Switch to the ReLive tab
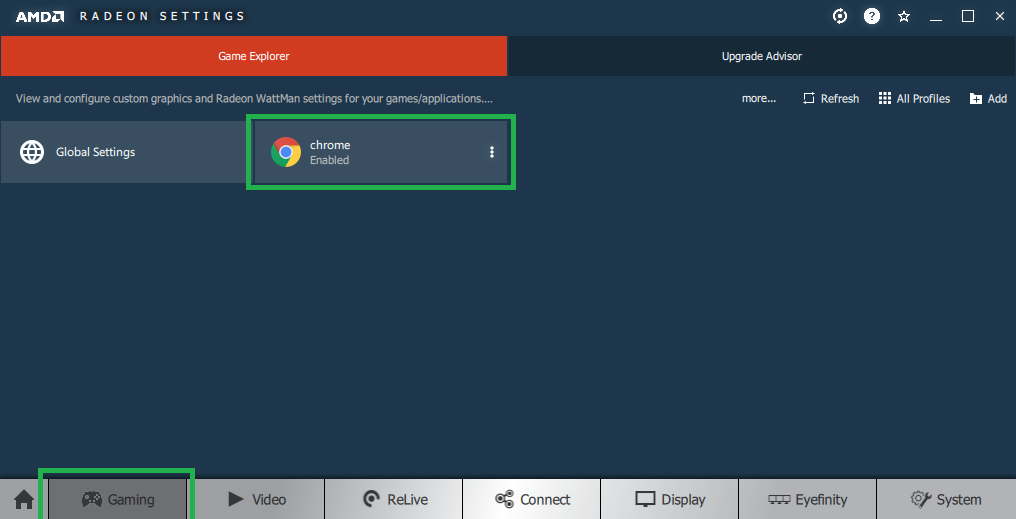This screenshot has height=519, width=1016. click(x=394, y=500)
